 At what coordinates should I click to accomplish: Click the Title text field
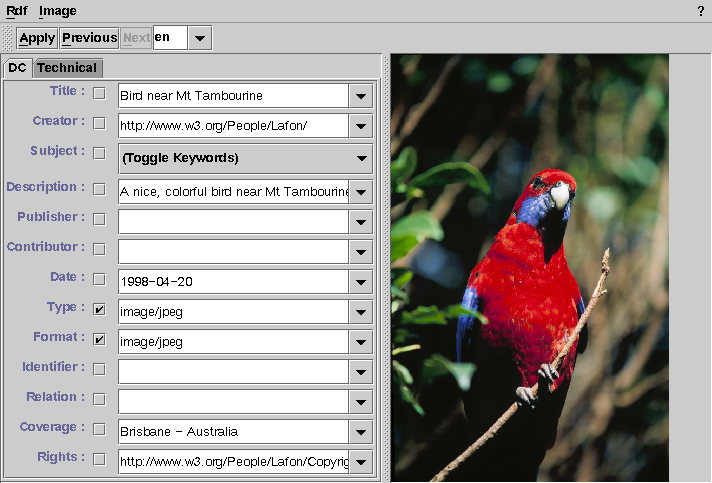[233, 96]
